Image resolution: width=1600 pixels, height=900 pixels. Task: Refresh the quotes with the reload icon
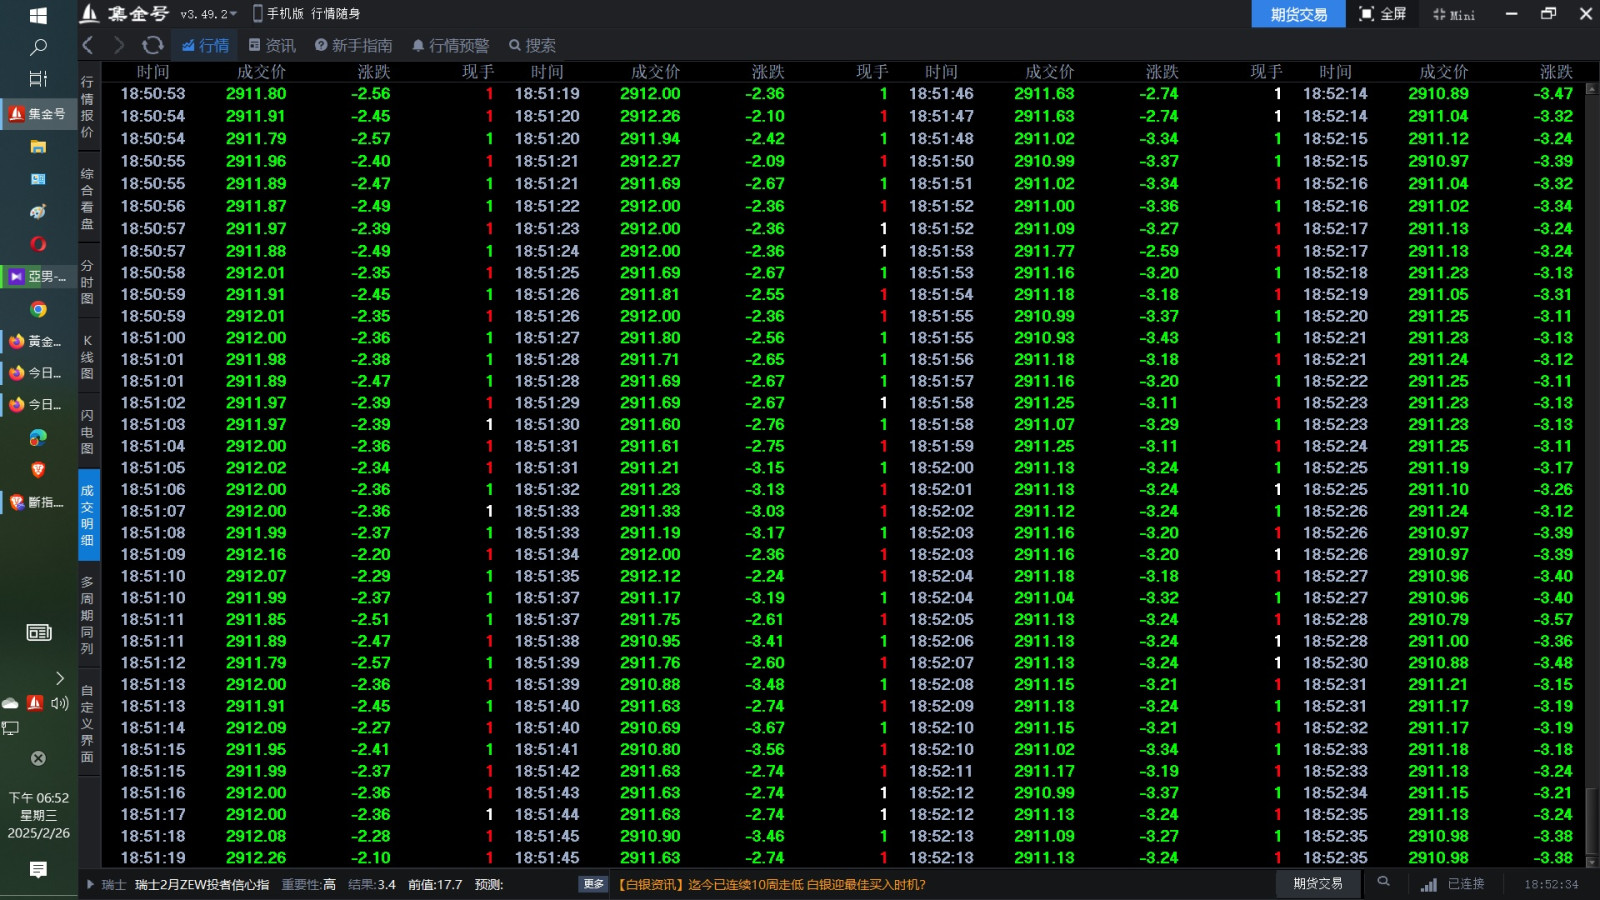[152, 45]
